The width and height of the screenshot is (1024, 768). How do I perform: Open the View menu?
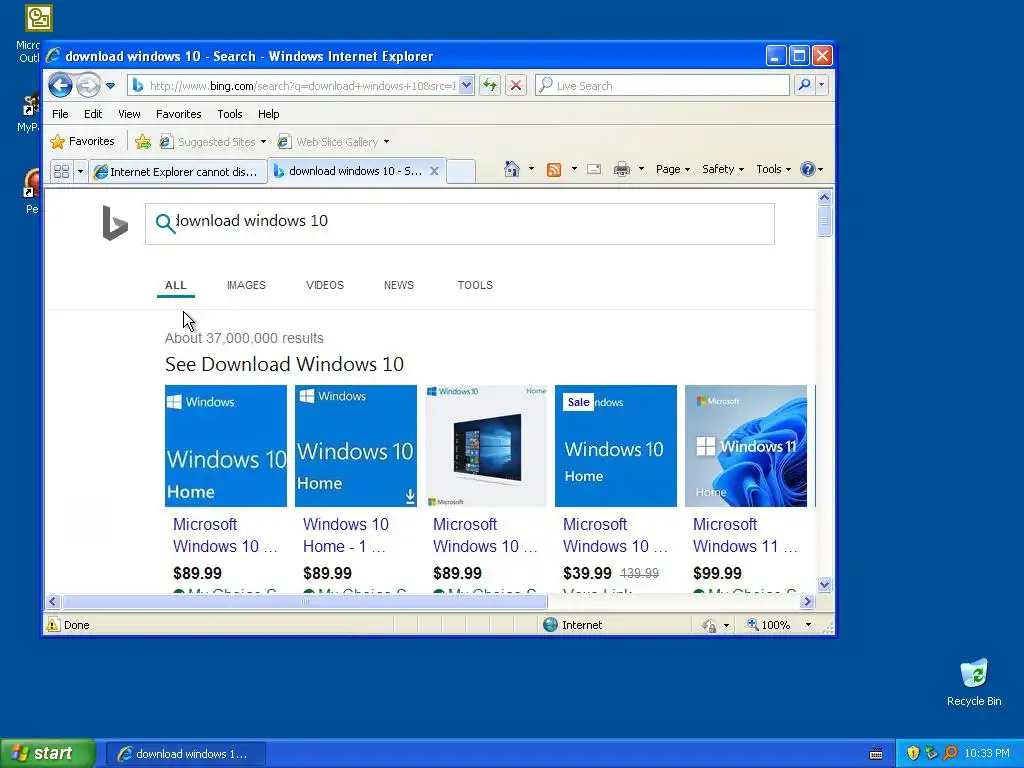129,114
